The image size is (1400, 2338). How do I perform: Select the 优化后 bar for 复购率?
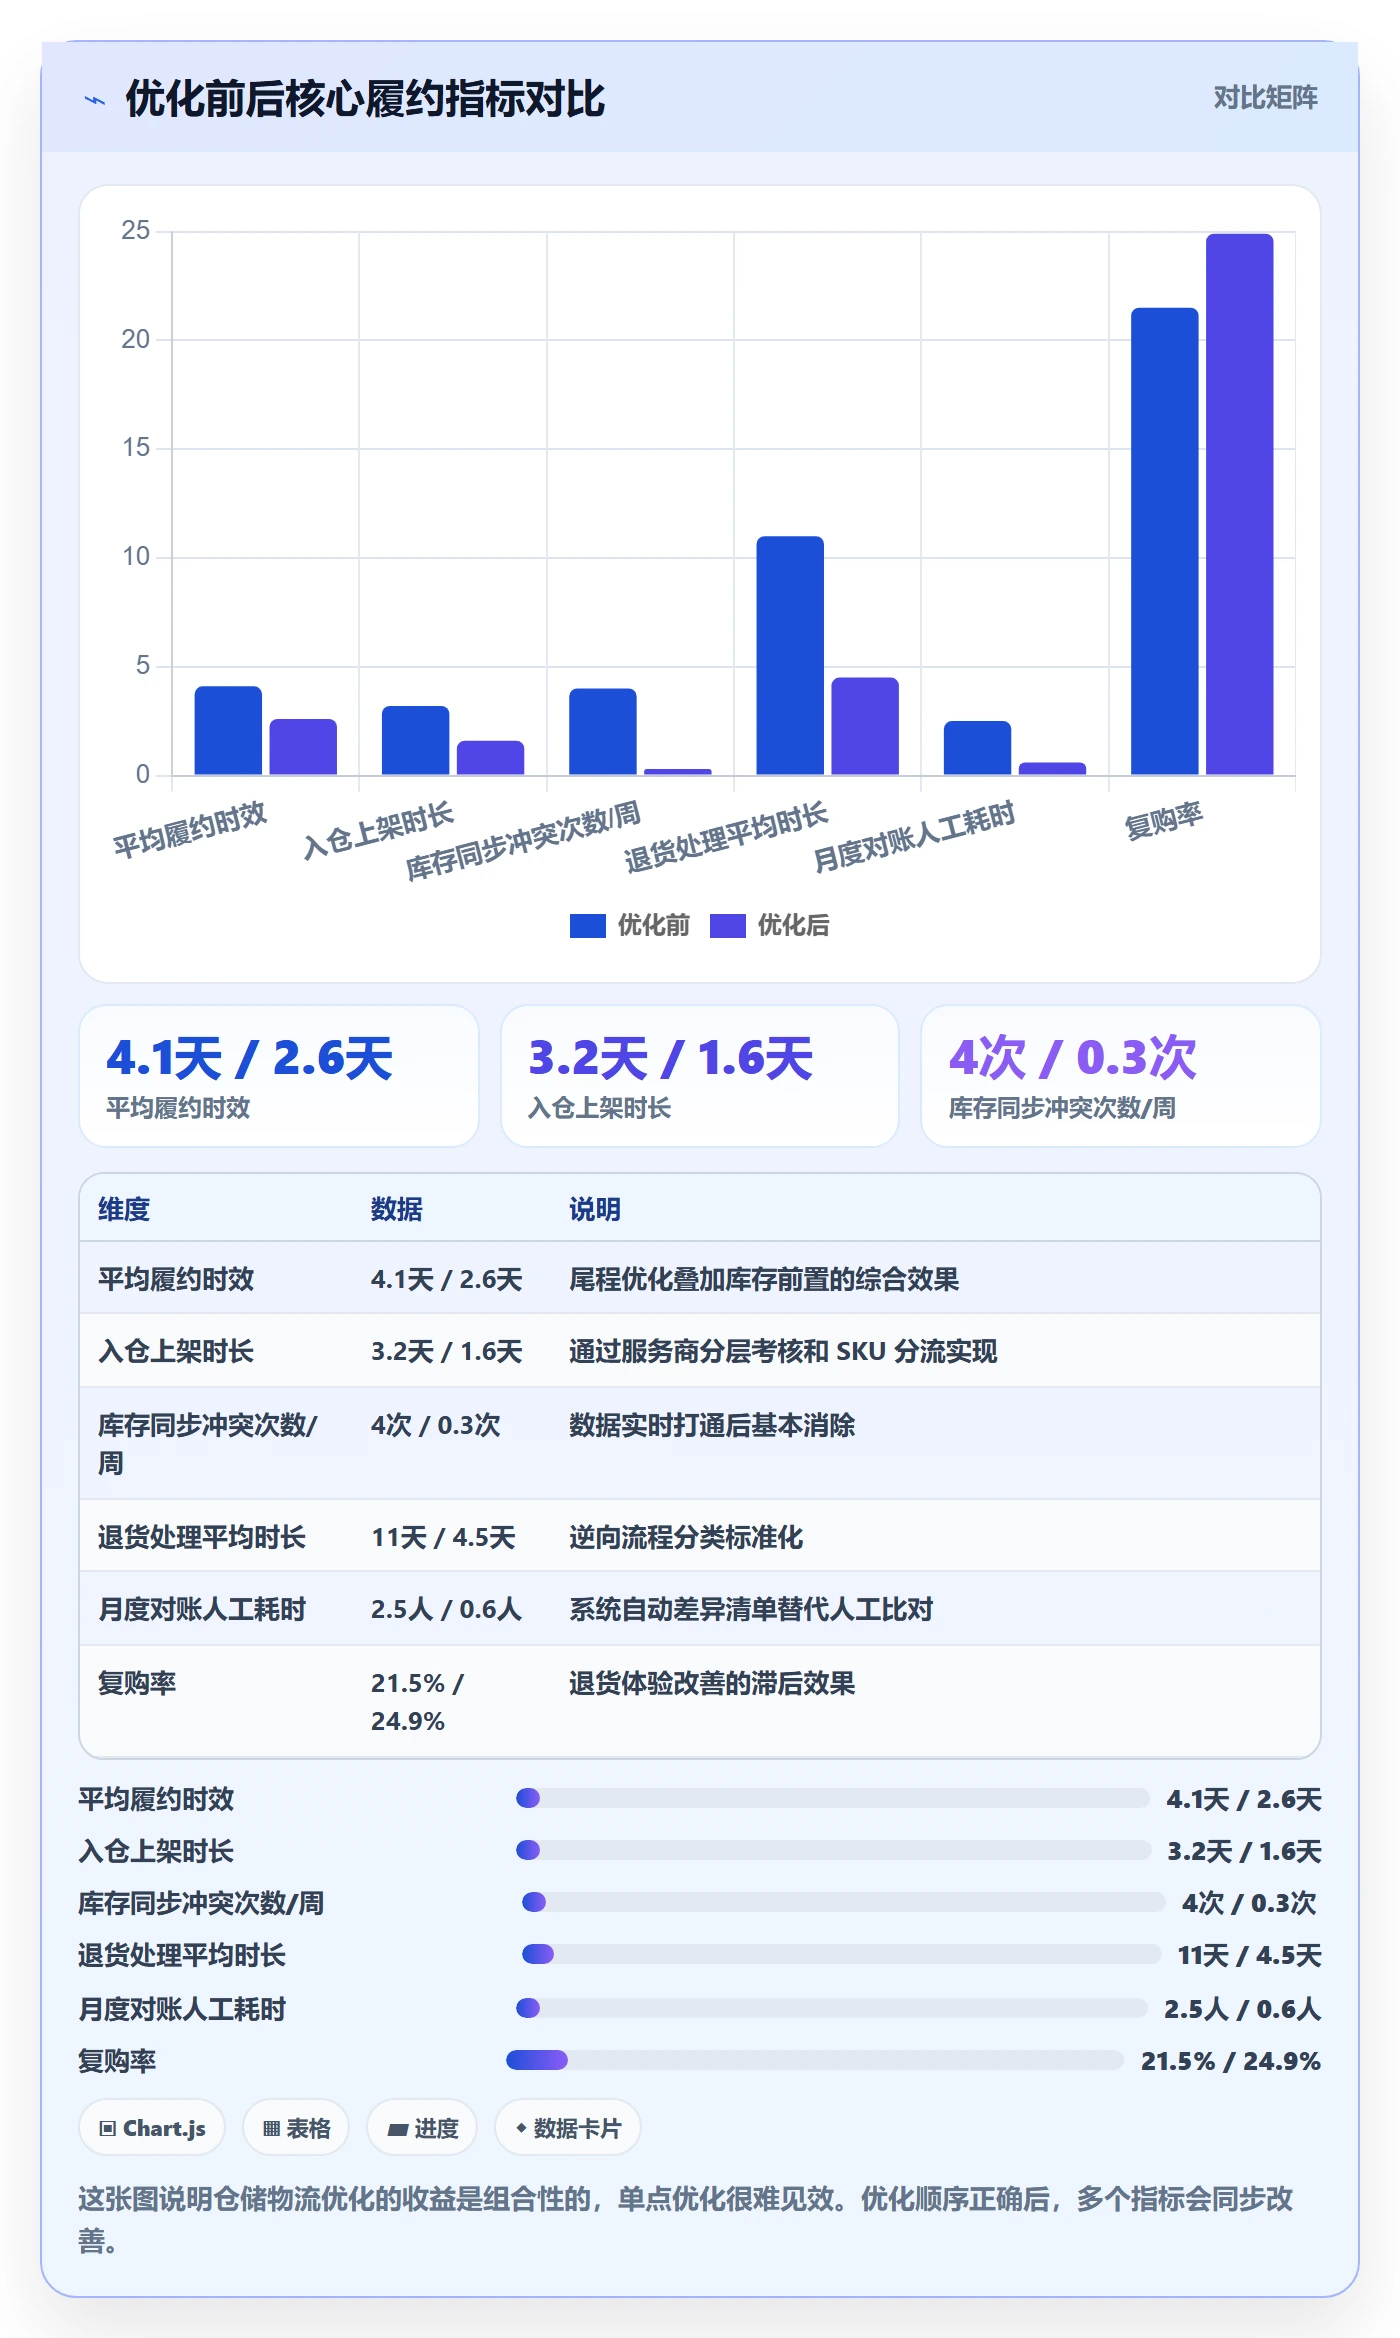click(1239, 504)
